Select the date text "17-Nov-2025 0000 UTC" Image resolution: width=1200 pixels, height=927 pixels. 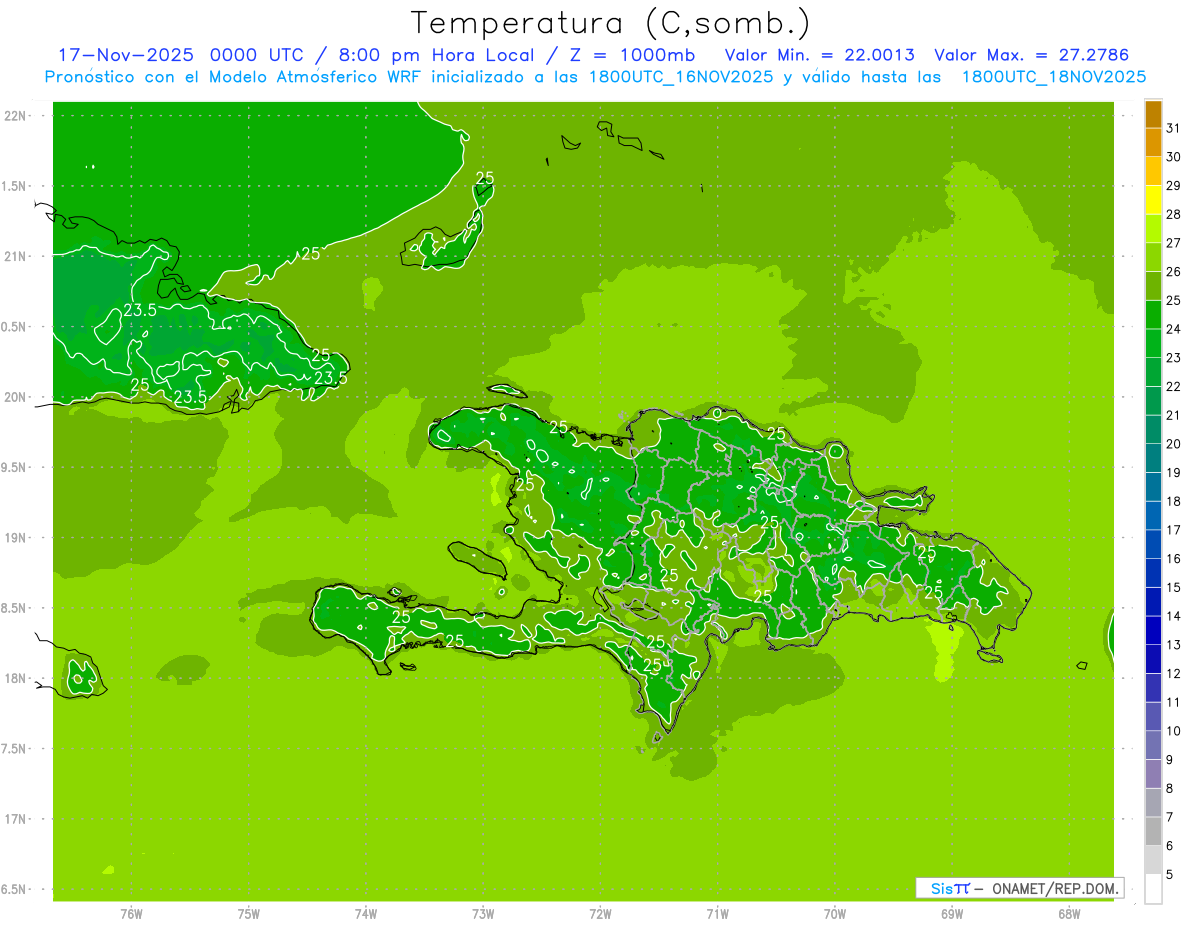180,55
